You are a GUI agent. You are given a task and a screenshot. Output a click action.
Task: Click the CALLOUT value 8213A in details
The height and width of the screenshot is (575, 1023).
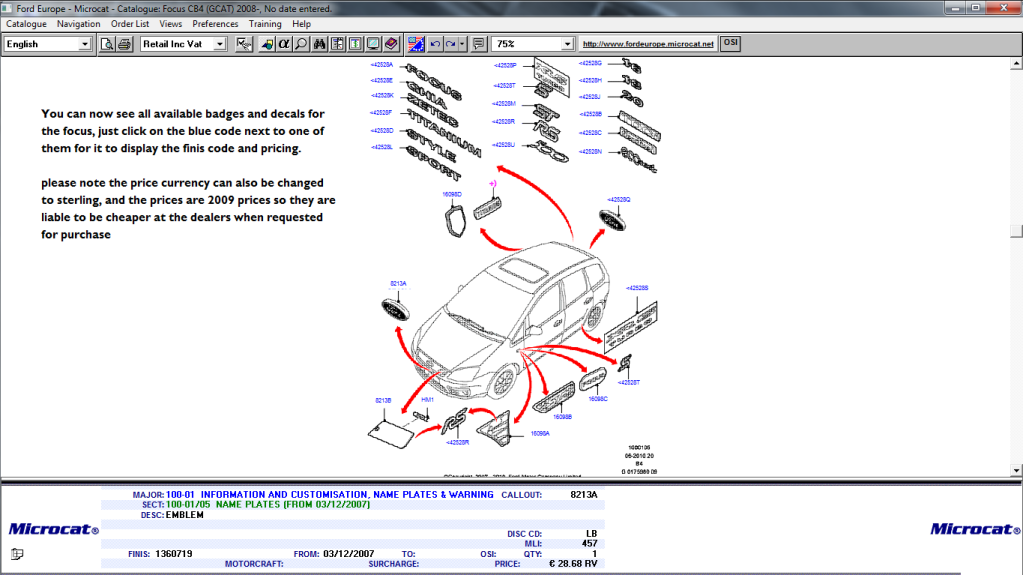click(584, 495)
